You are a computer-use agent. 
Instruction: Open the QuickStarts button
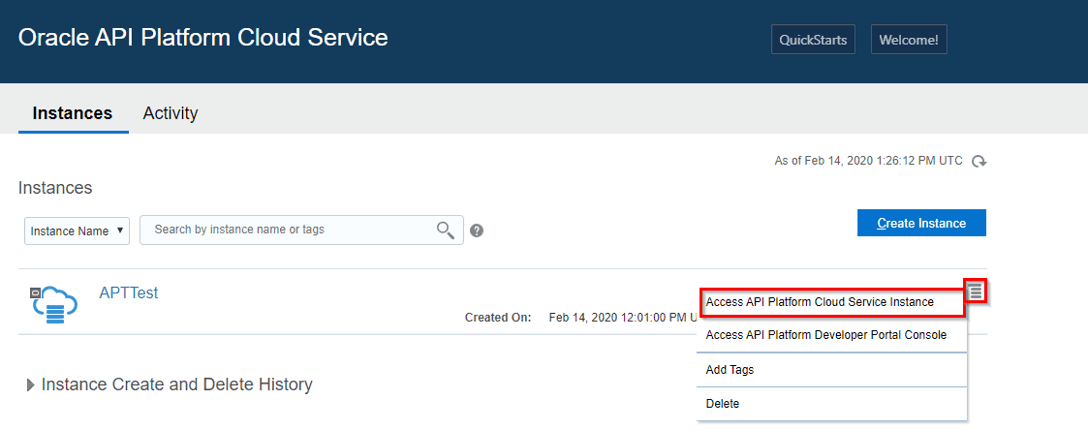click(813, 40)
